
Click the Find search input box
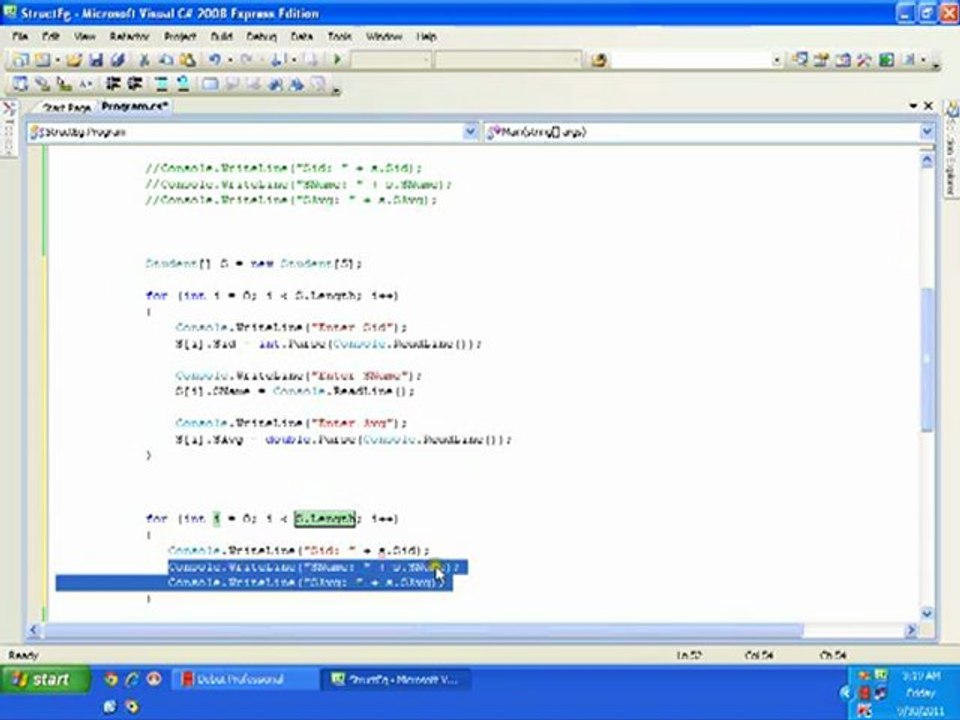(x=691, y=60)
